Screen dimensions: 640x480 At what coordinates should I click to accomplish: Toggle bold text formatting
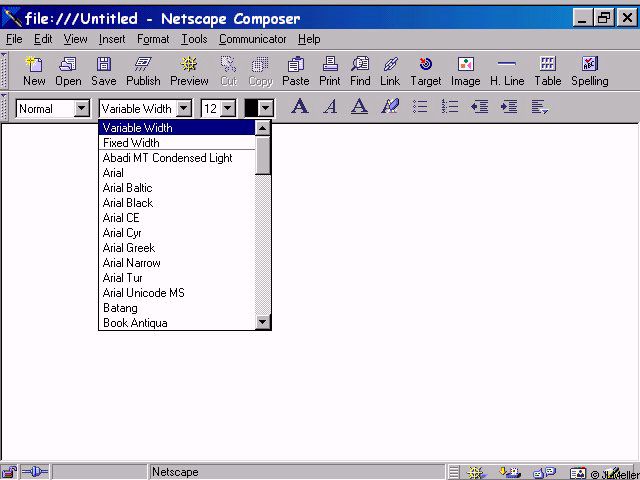click(300, 107)
